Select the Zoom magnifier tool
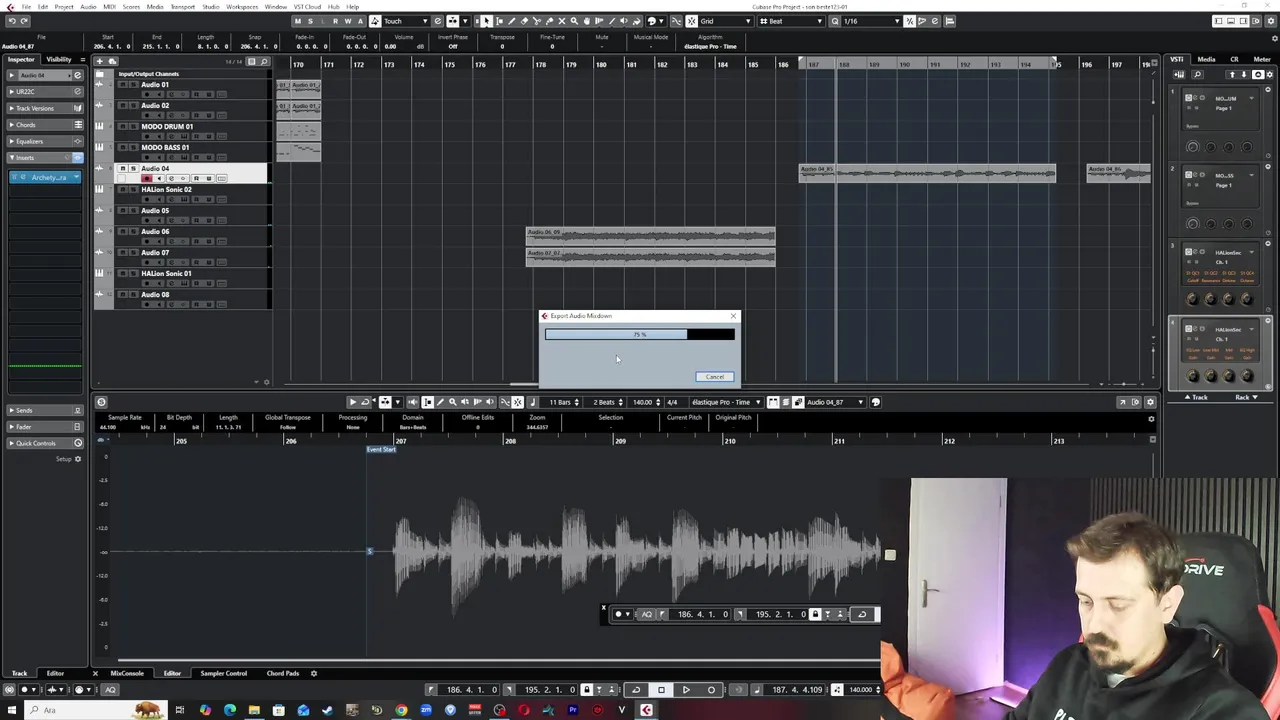1280x720 pixels. 573,21
